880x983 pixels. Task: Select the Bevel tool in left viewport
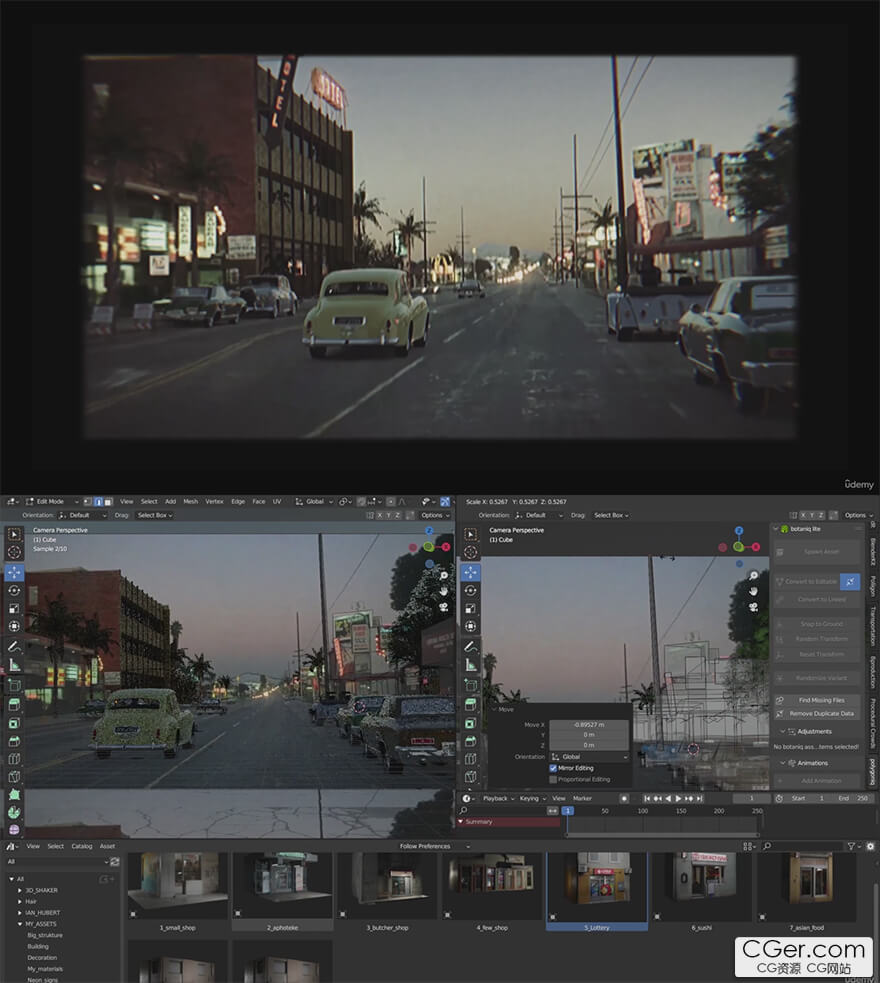(x=14, y=741)
